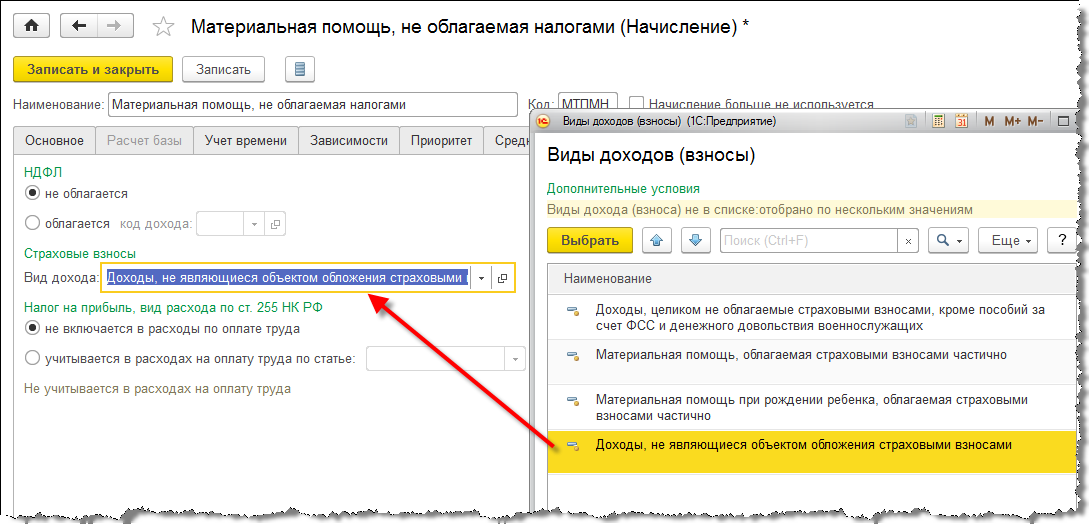Click the Дополнительные условия heading

click(623, 188)
